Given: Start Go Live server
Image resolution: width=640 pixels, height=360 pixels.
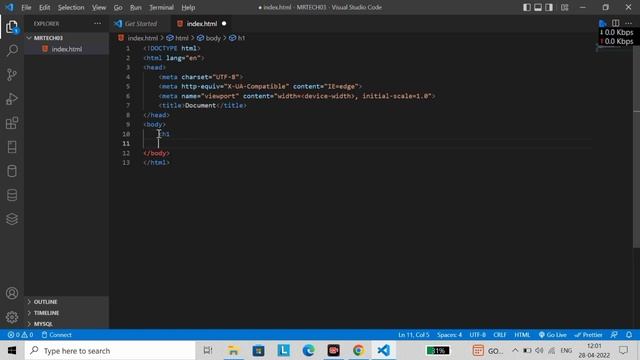Looking at the screenshot, I should [x=552, y=335].
